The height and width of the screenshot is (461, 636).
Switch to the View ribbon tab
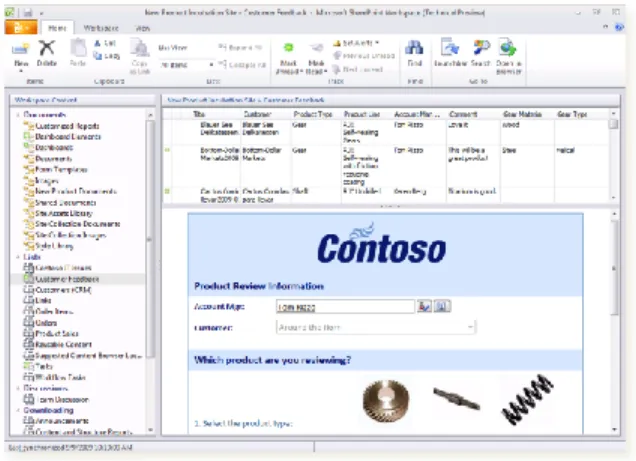[x=142, y=28]
